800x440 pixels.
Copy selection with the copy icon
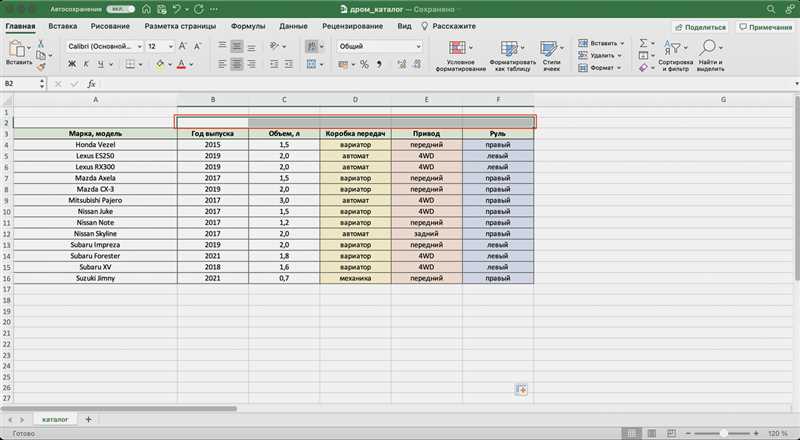40,55
